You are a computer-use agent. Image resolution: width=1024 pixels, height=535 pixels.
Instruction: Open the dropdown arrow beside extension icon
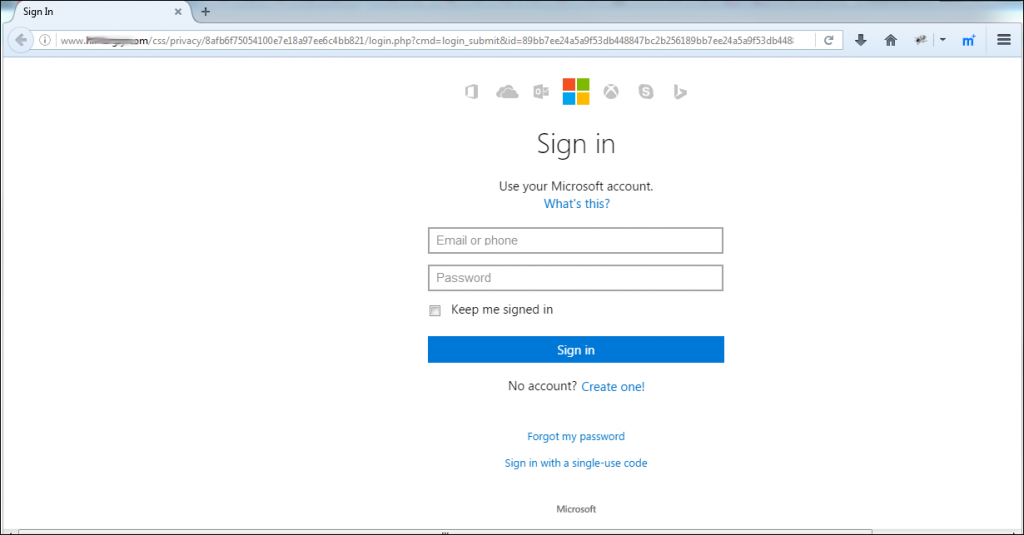pyautogui.click(x=942, y=40)
